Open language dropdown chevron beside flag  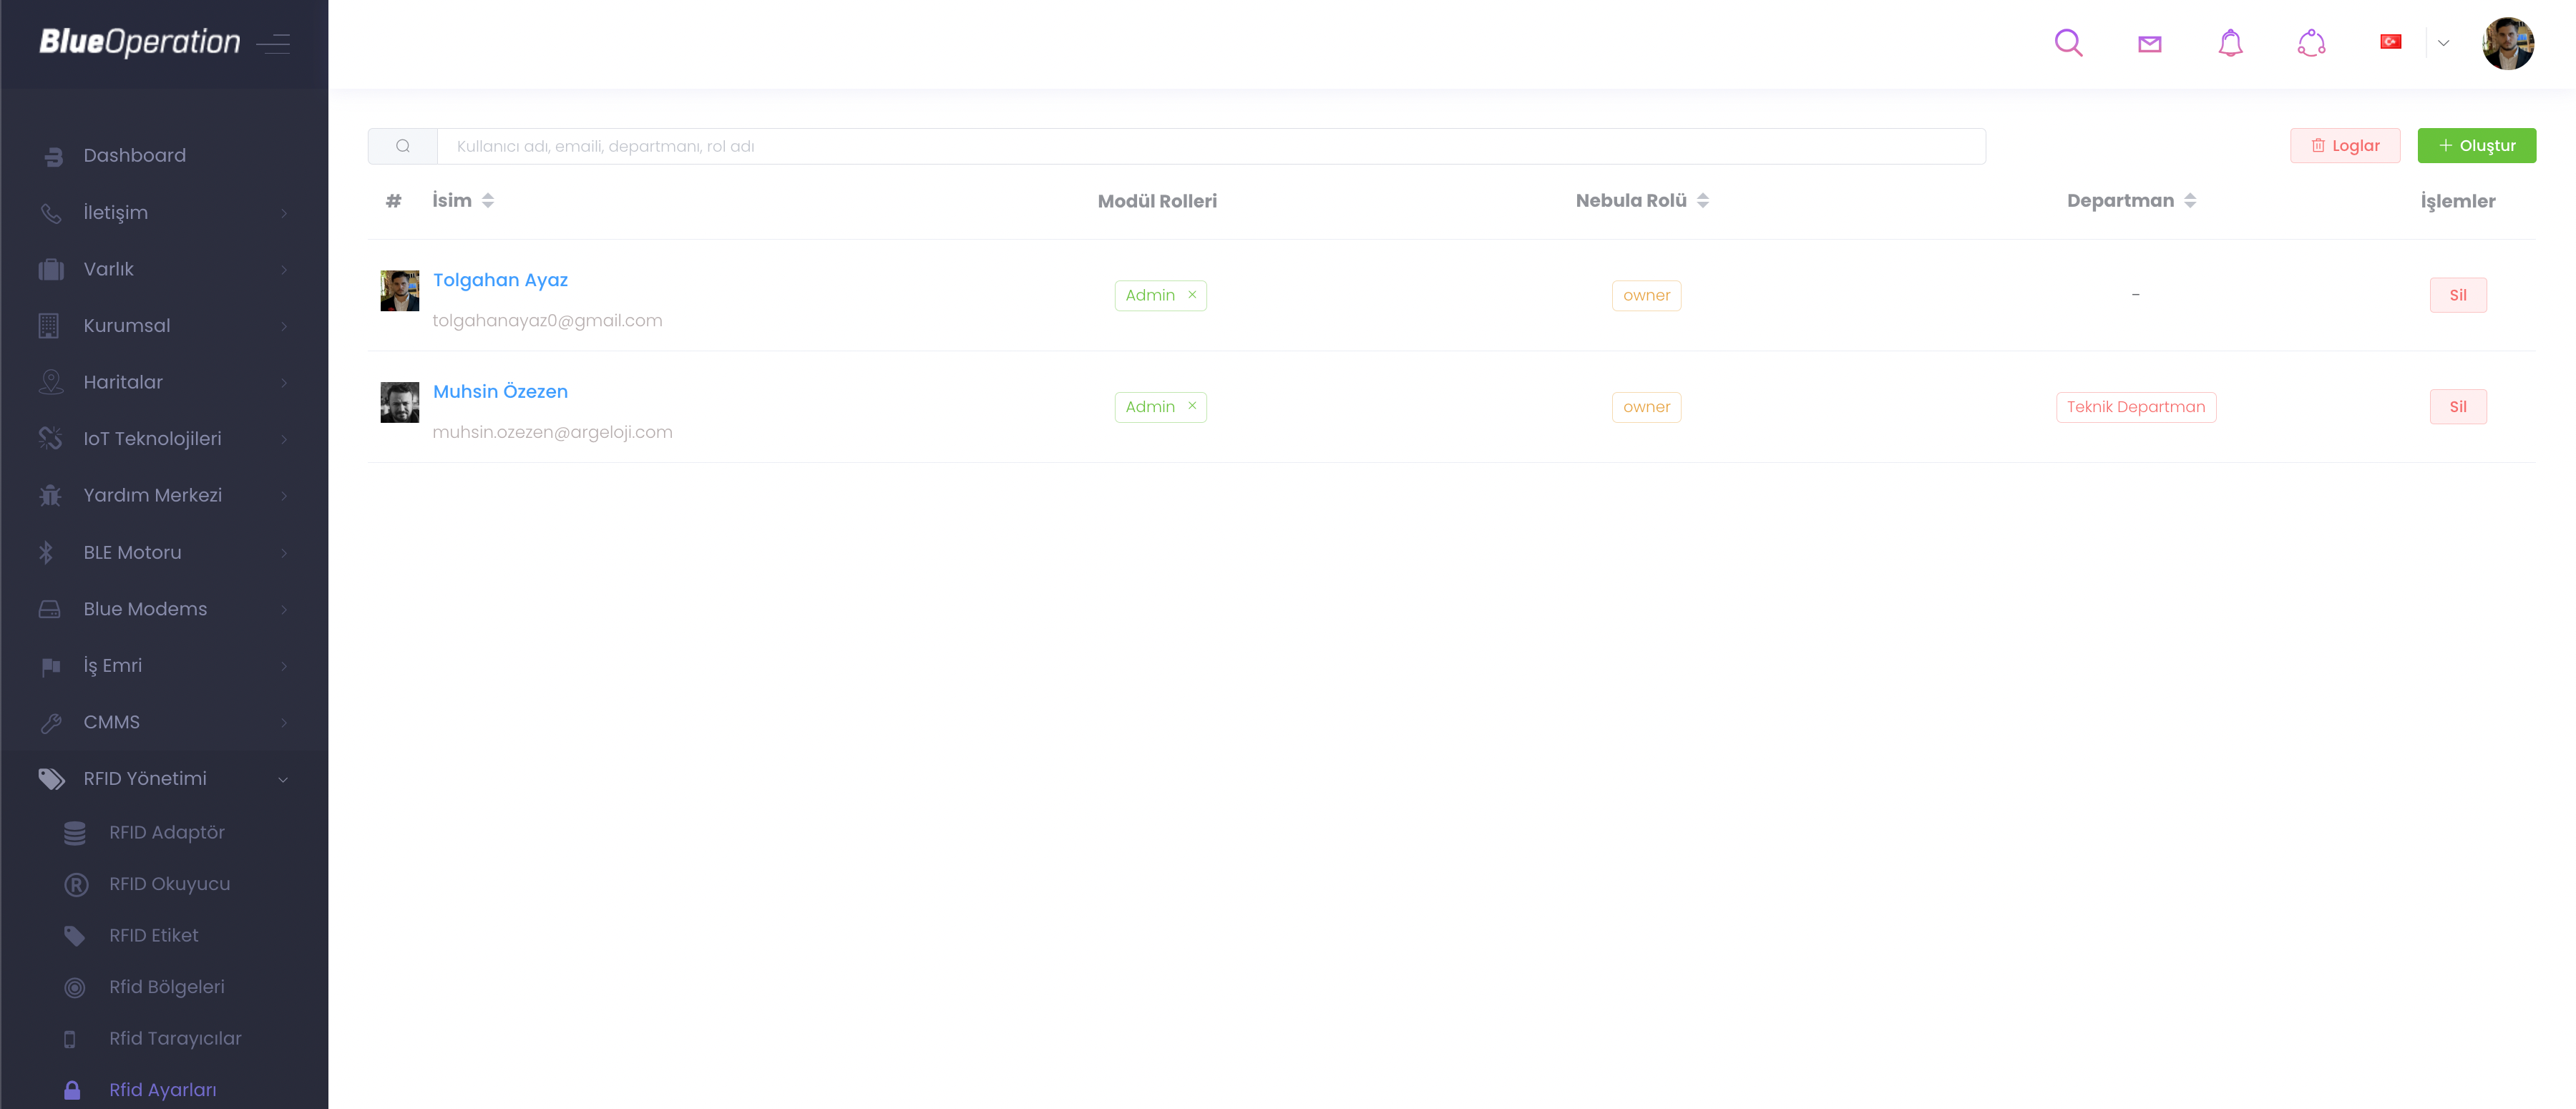click(x=2443, y=43)
